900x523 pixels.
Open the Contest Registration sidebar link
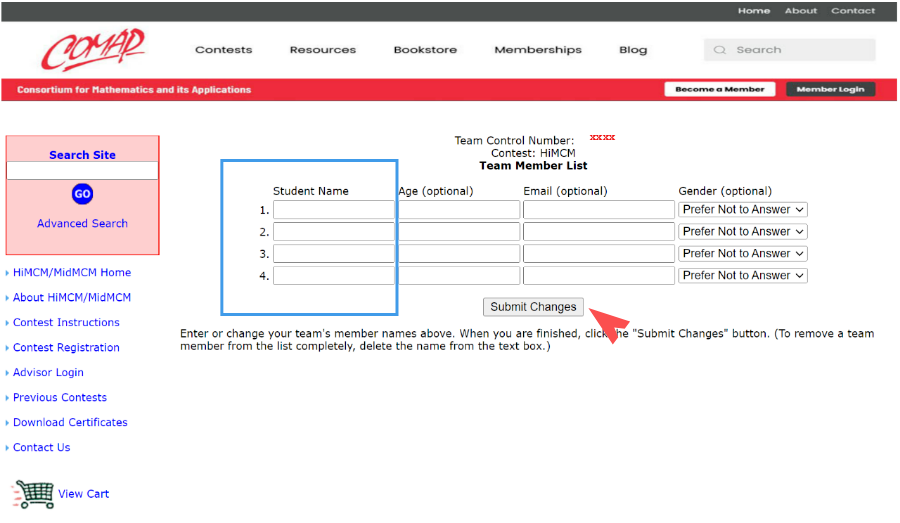pos(66,348)
